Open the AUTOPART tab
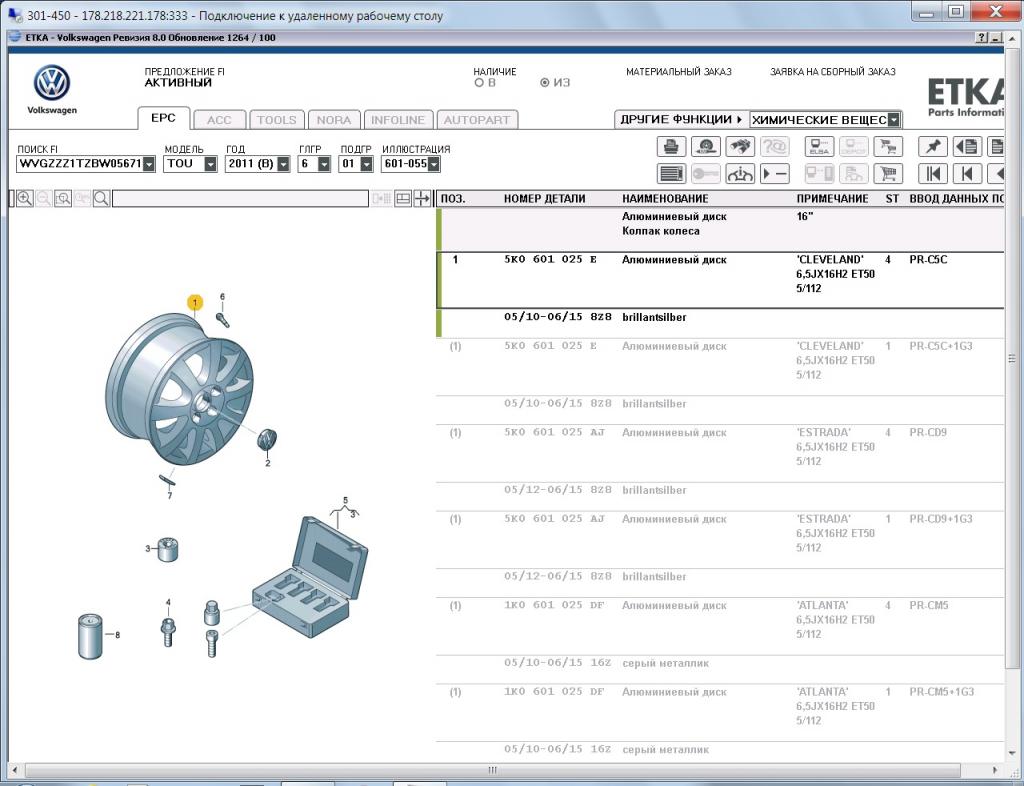This screenshot has height=786, width=1024. coord(477,120)
